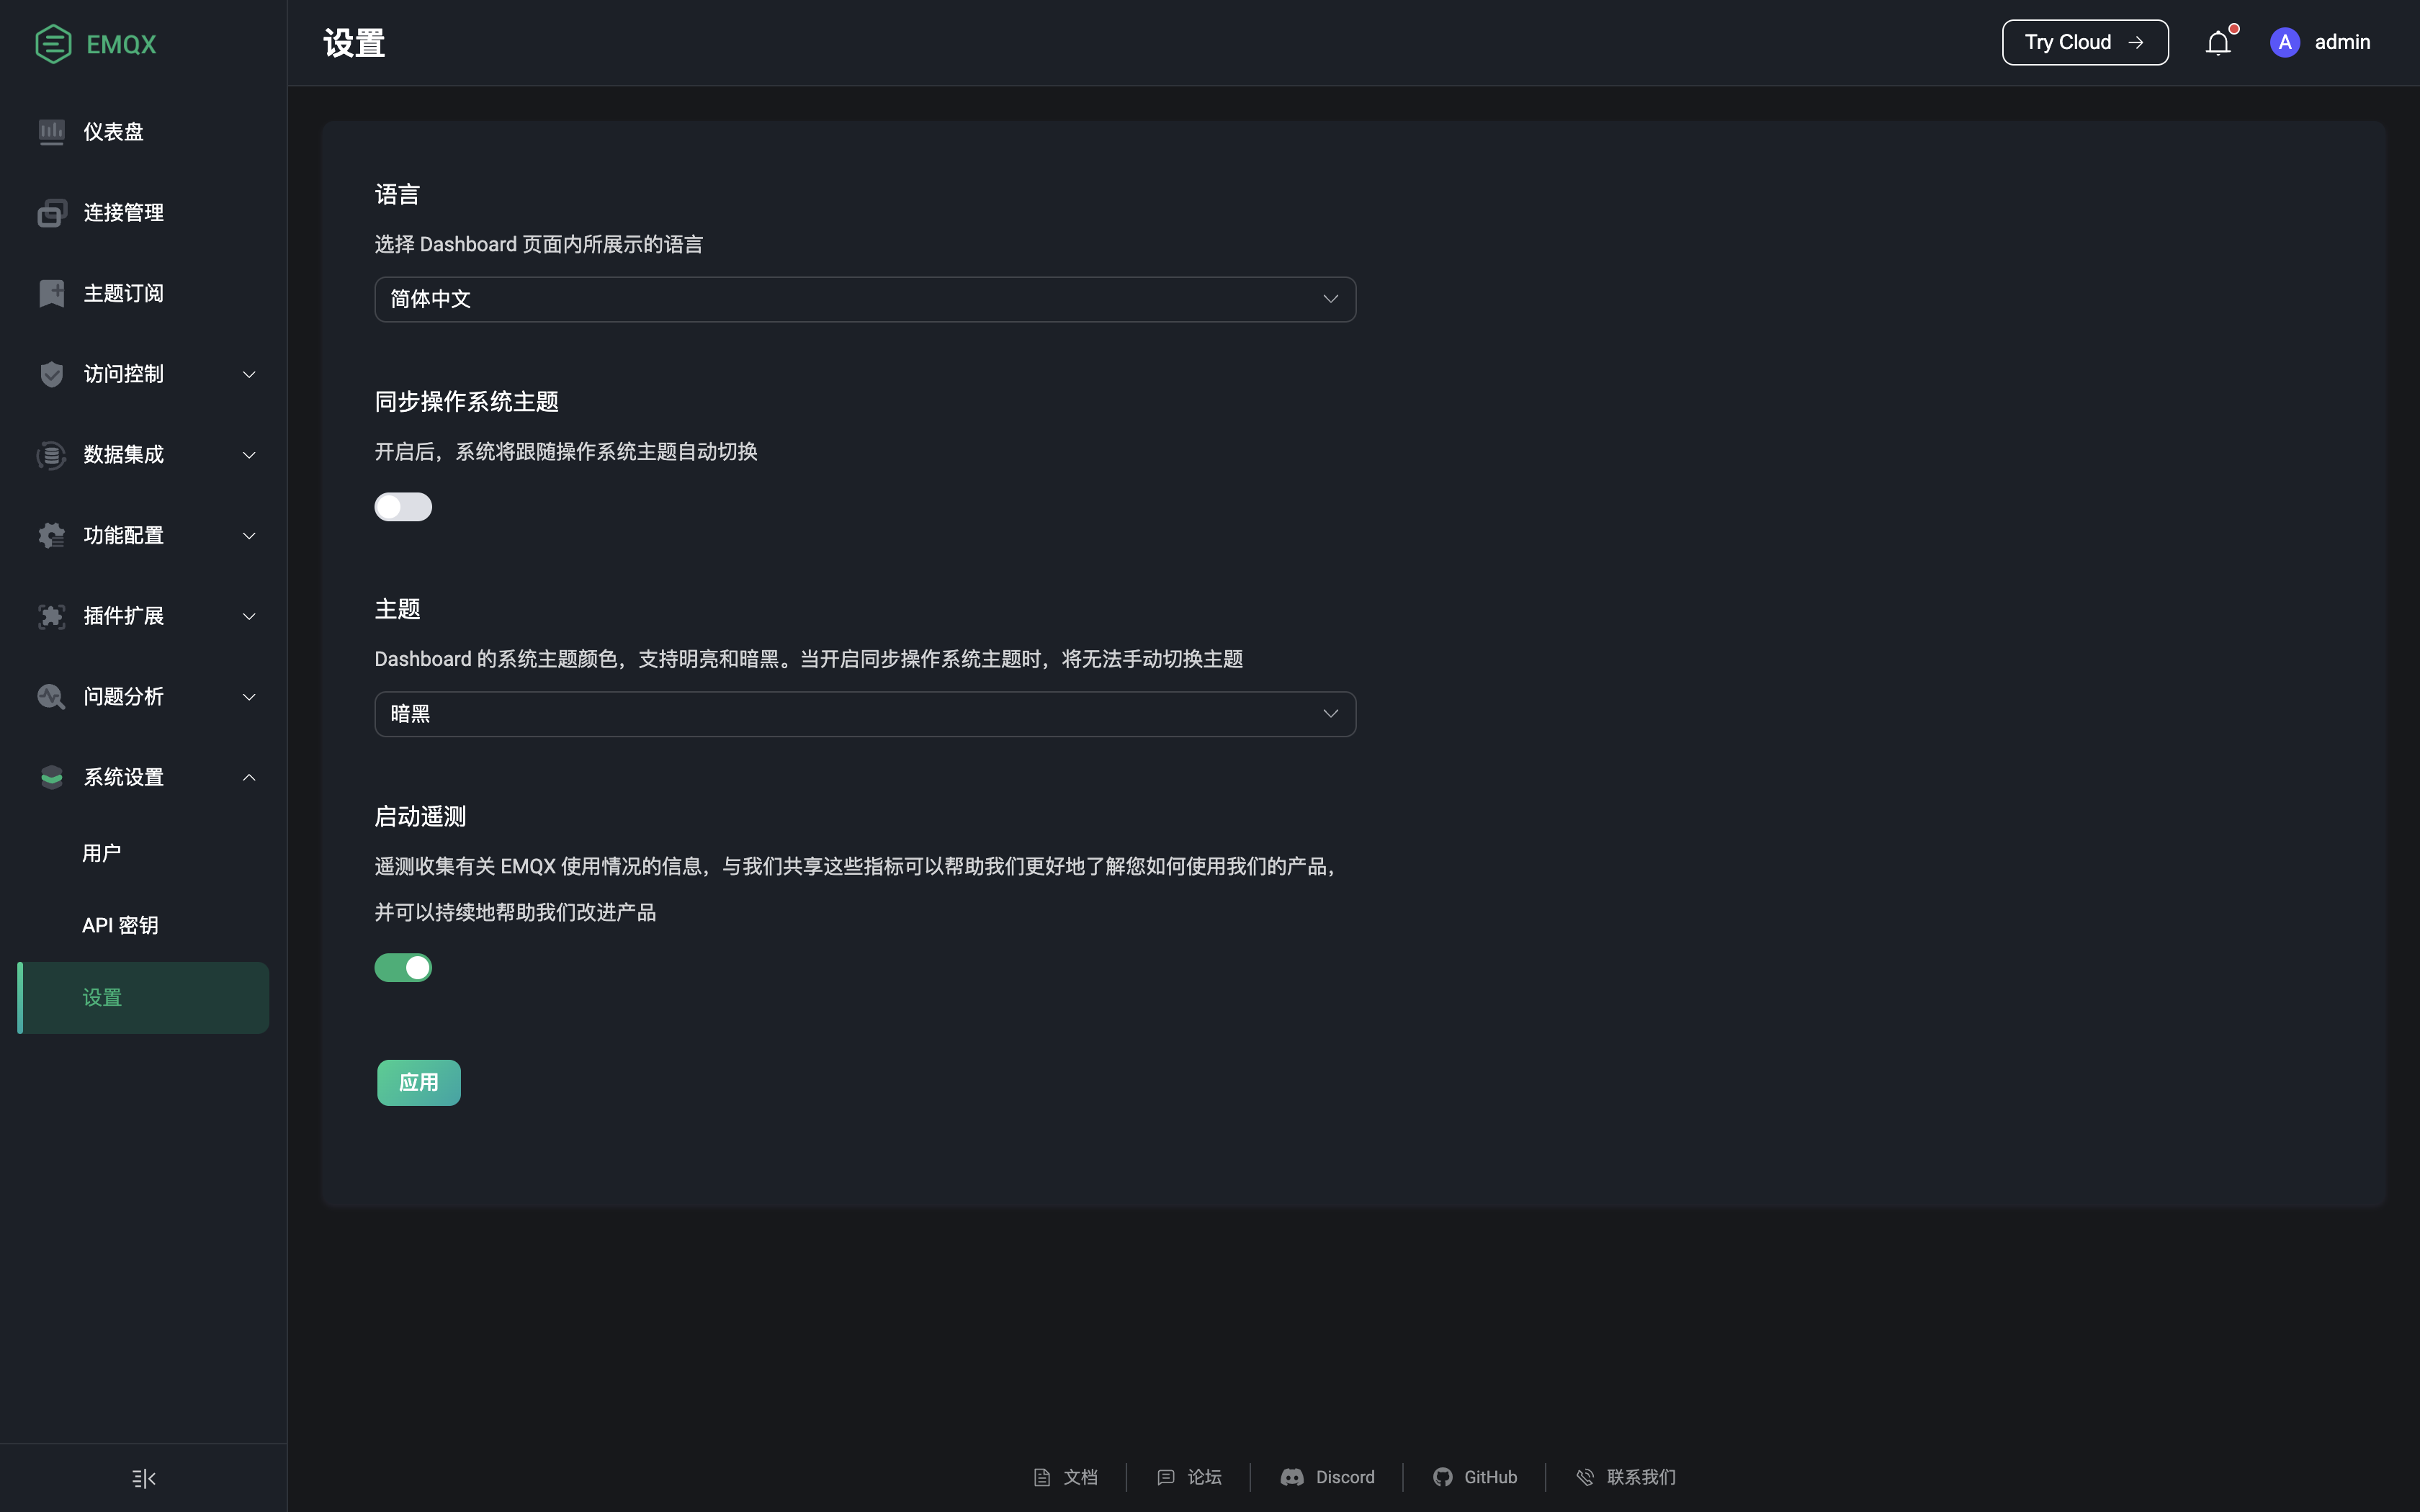Click the EMQX logo

(x=95, y=43)
